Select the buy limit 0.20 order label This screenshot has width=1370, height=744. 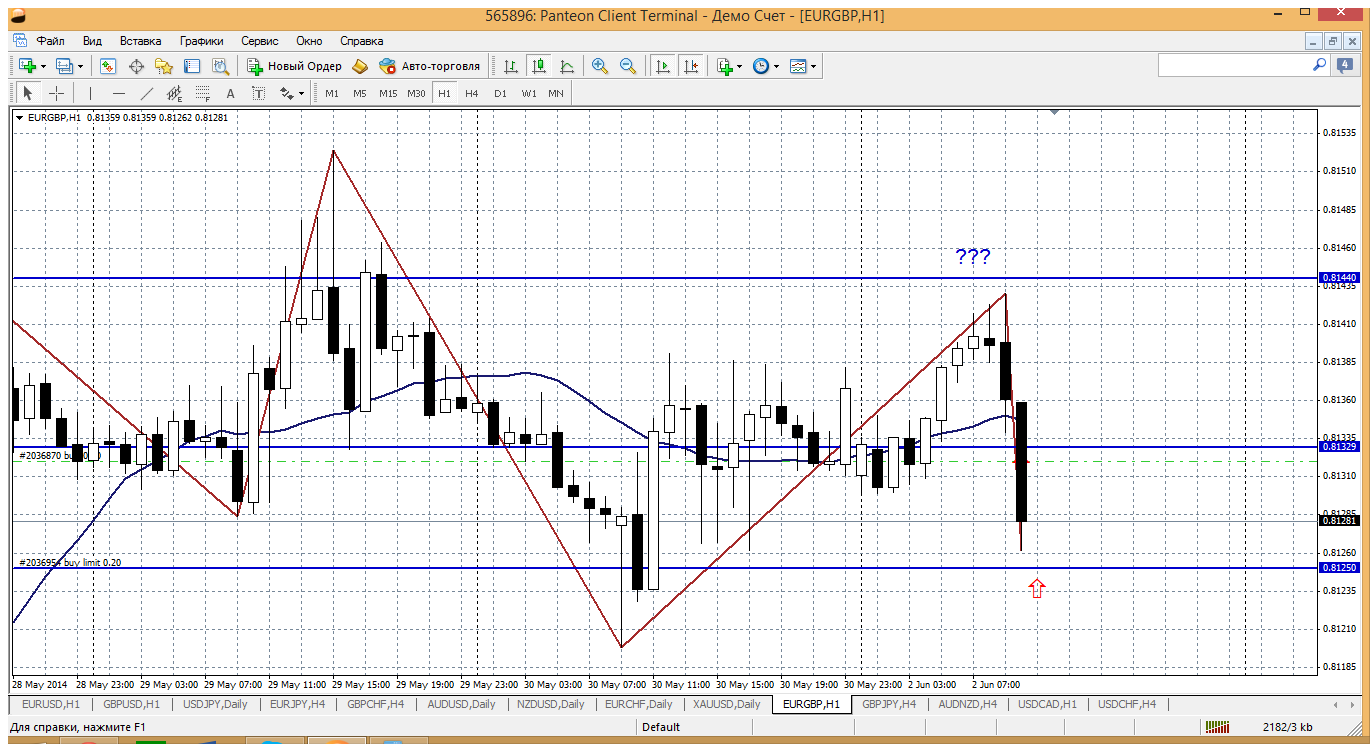71,563
